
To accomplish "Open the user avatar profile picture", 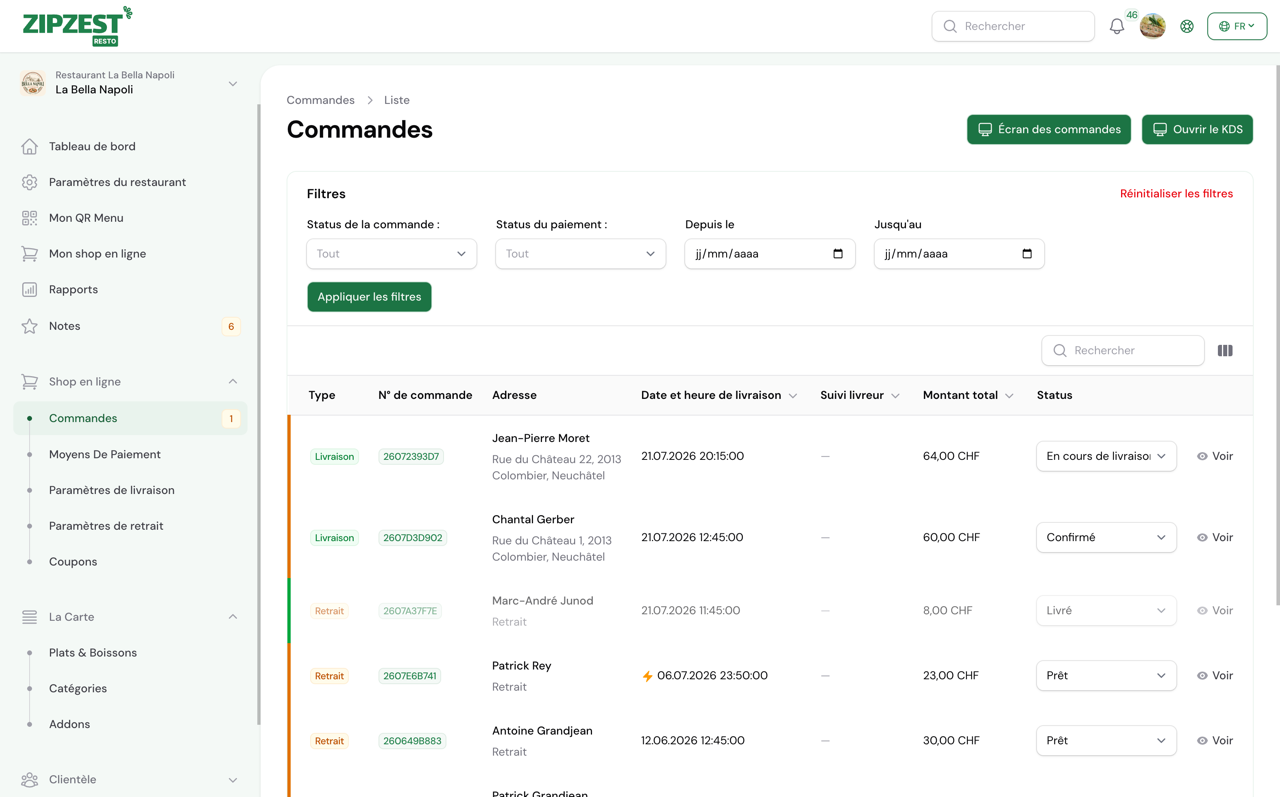I will click(x=1152, y=26).
